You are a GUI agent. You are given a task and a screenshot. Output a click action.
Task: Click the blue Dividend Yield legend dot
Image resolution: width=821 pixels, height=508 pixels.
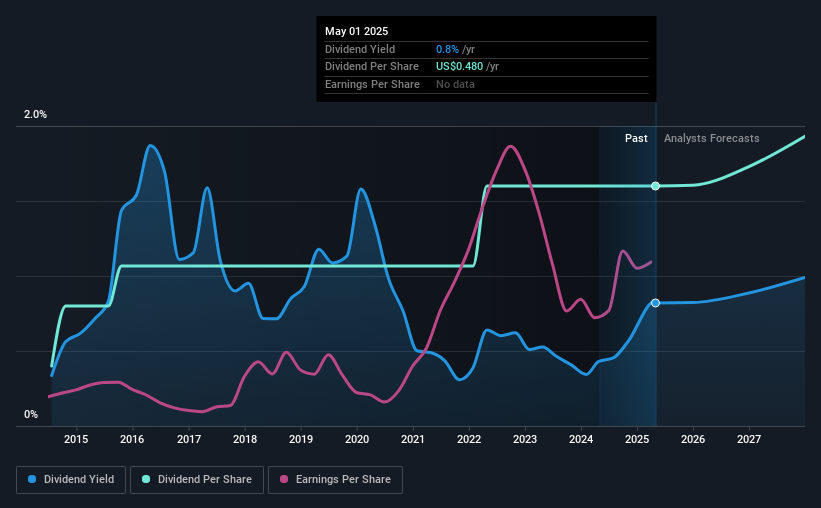pyautogui.click(x=32, y=479)
